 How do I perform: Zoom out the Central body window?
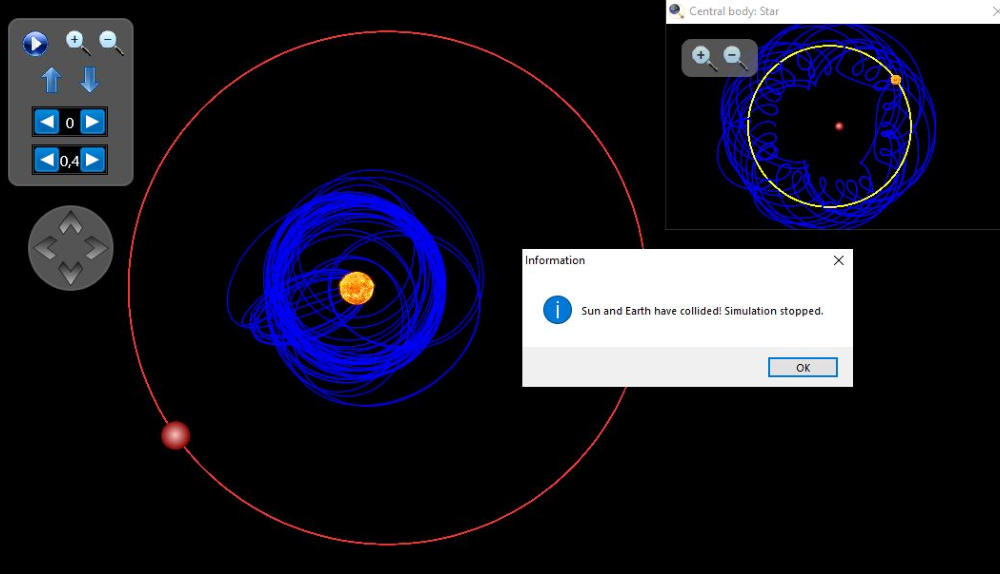[735, 57]
